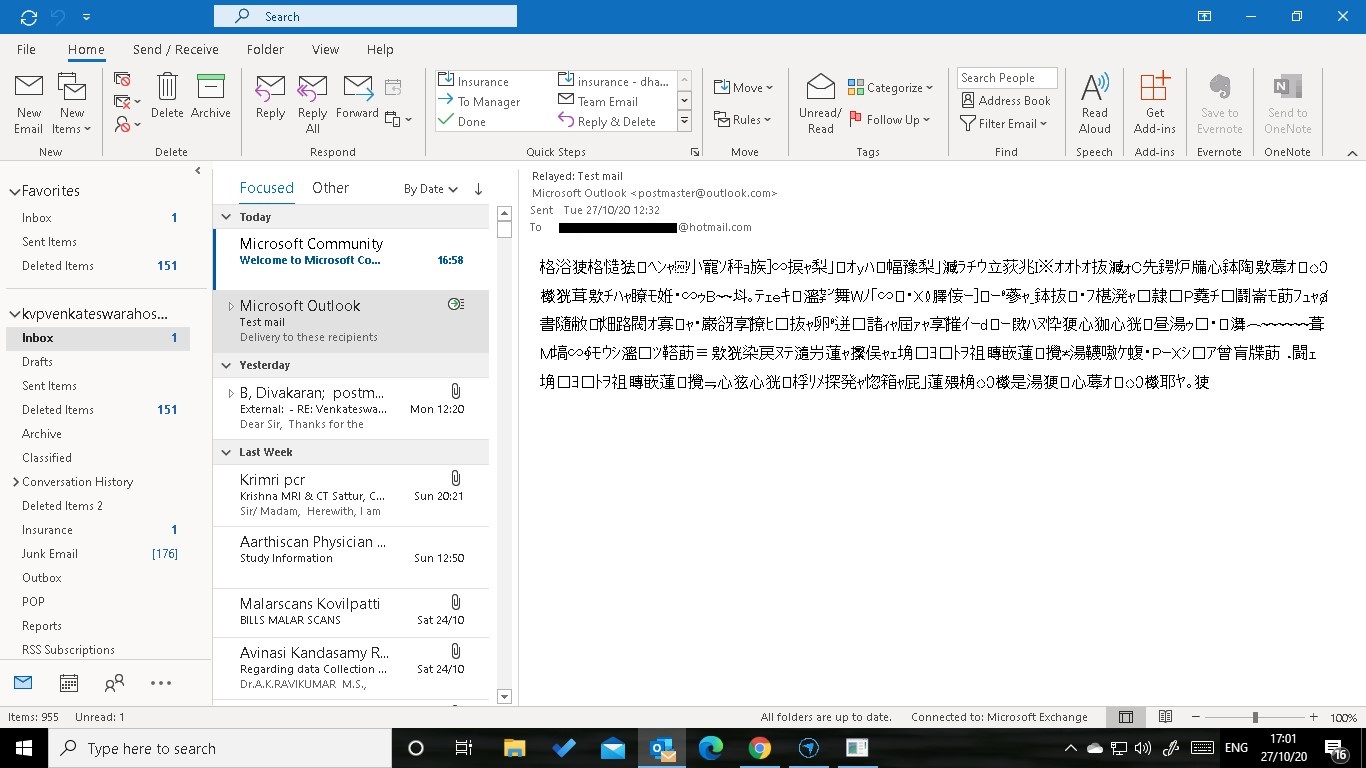Open the Microsoft Community welcome email

coord(351,258)
